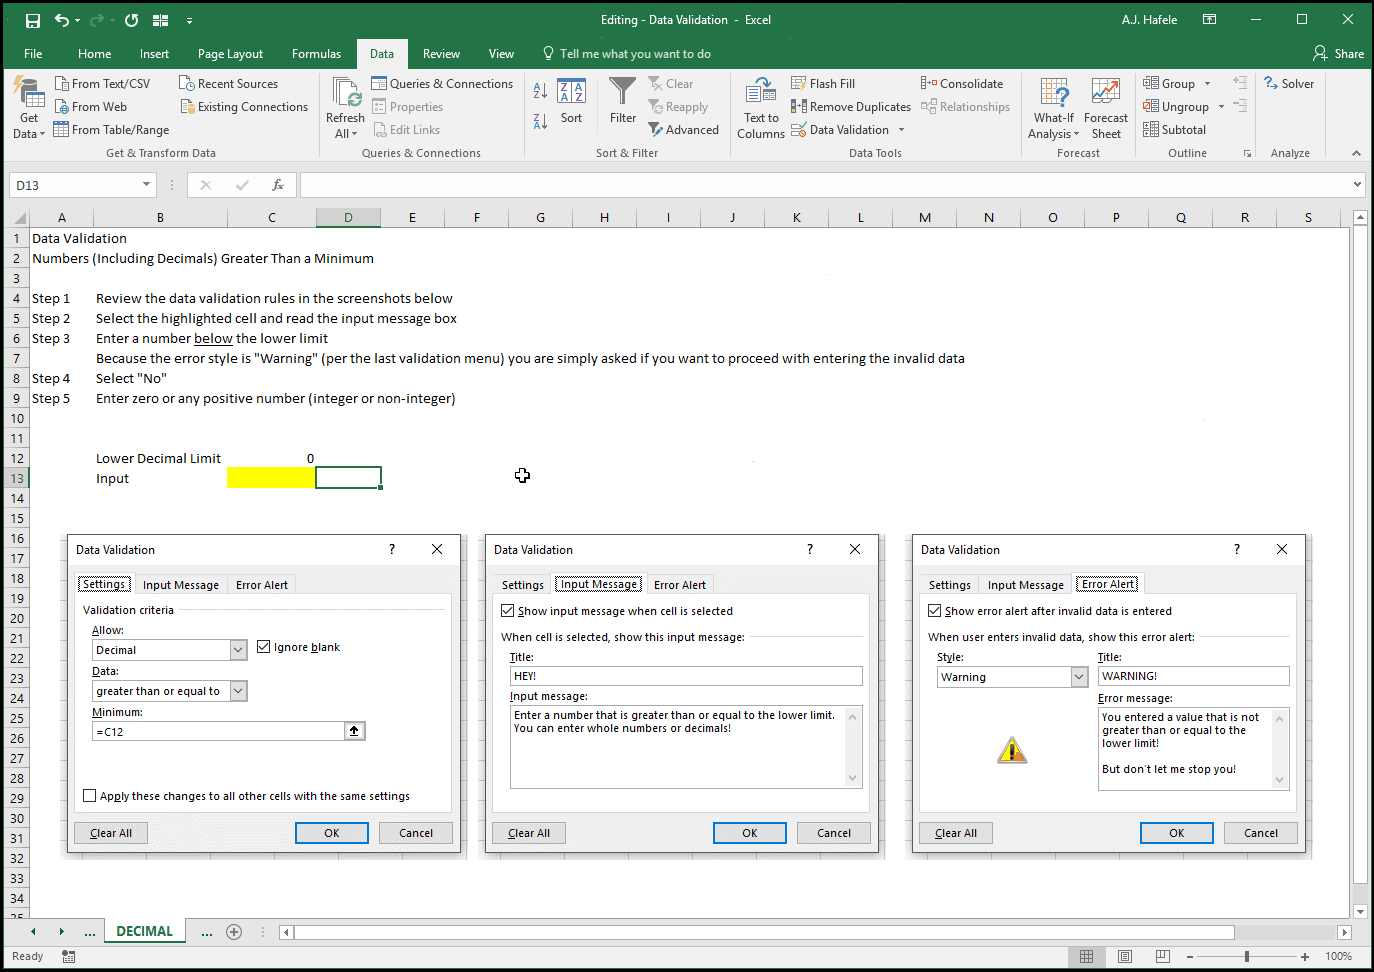Expand the Style Warning dropdown

coord(1079,677)
